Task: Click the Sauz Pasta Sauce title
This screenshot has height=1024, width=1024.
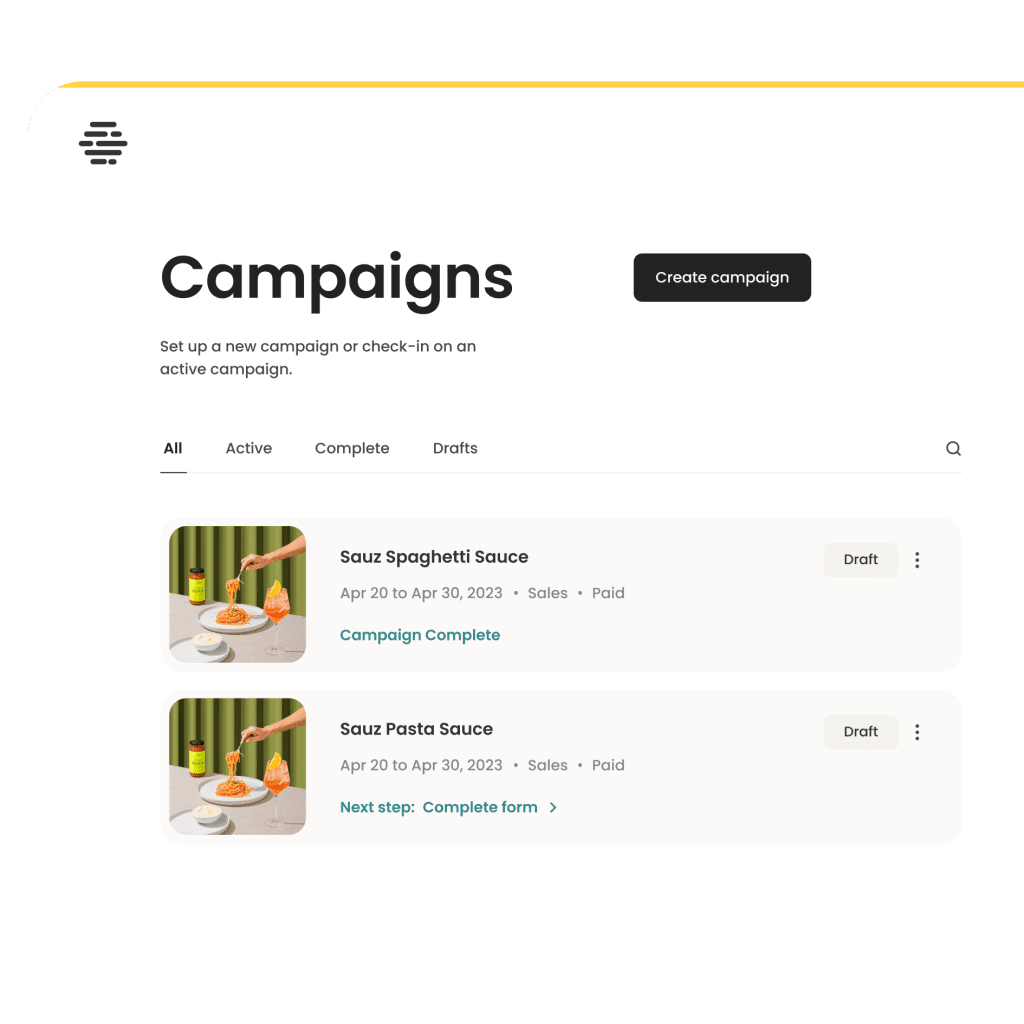Action: pos(416,729)
